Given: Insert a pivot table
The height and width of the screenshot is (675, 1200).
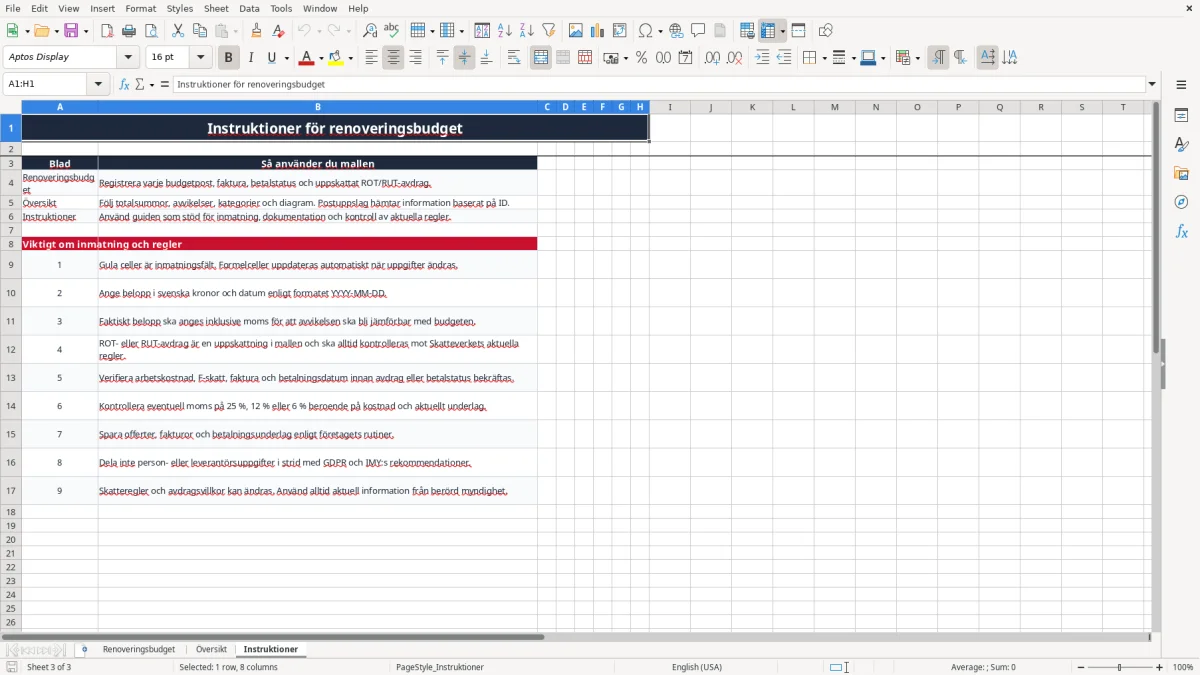Looking at the screenshot, I should coord(620,31).
